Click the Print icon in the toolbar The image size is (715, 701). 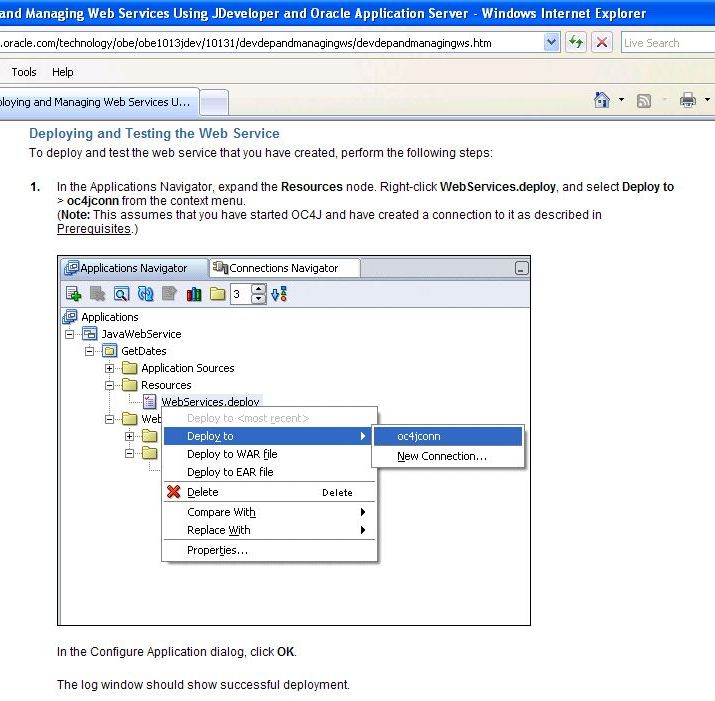click(x=688, y=100)
